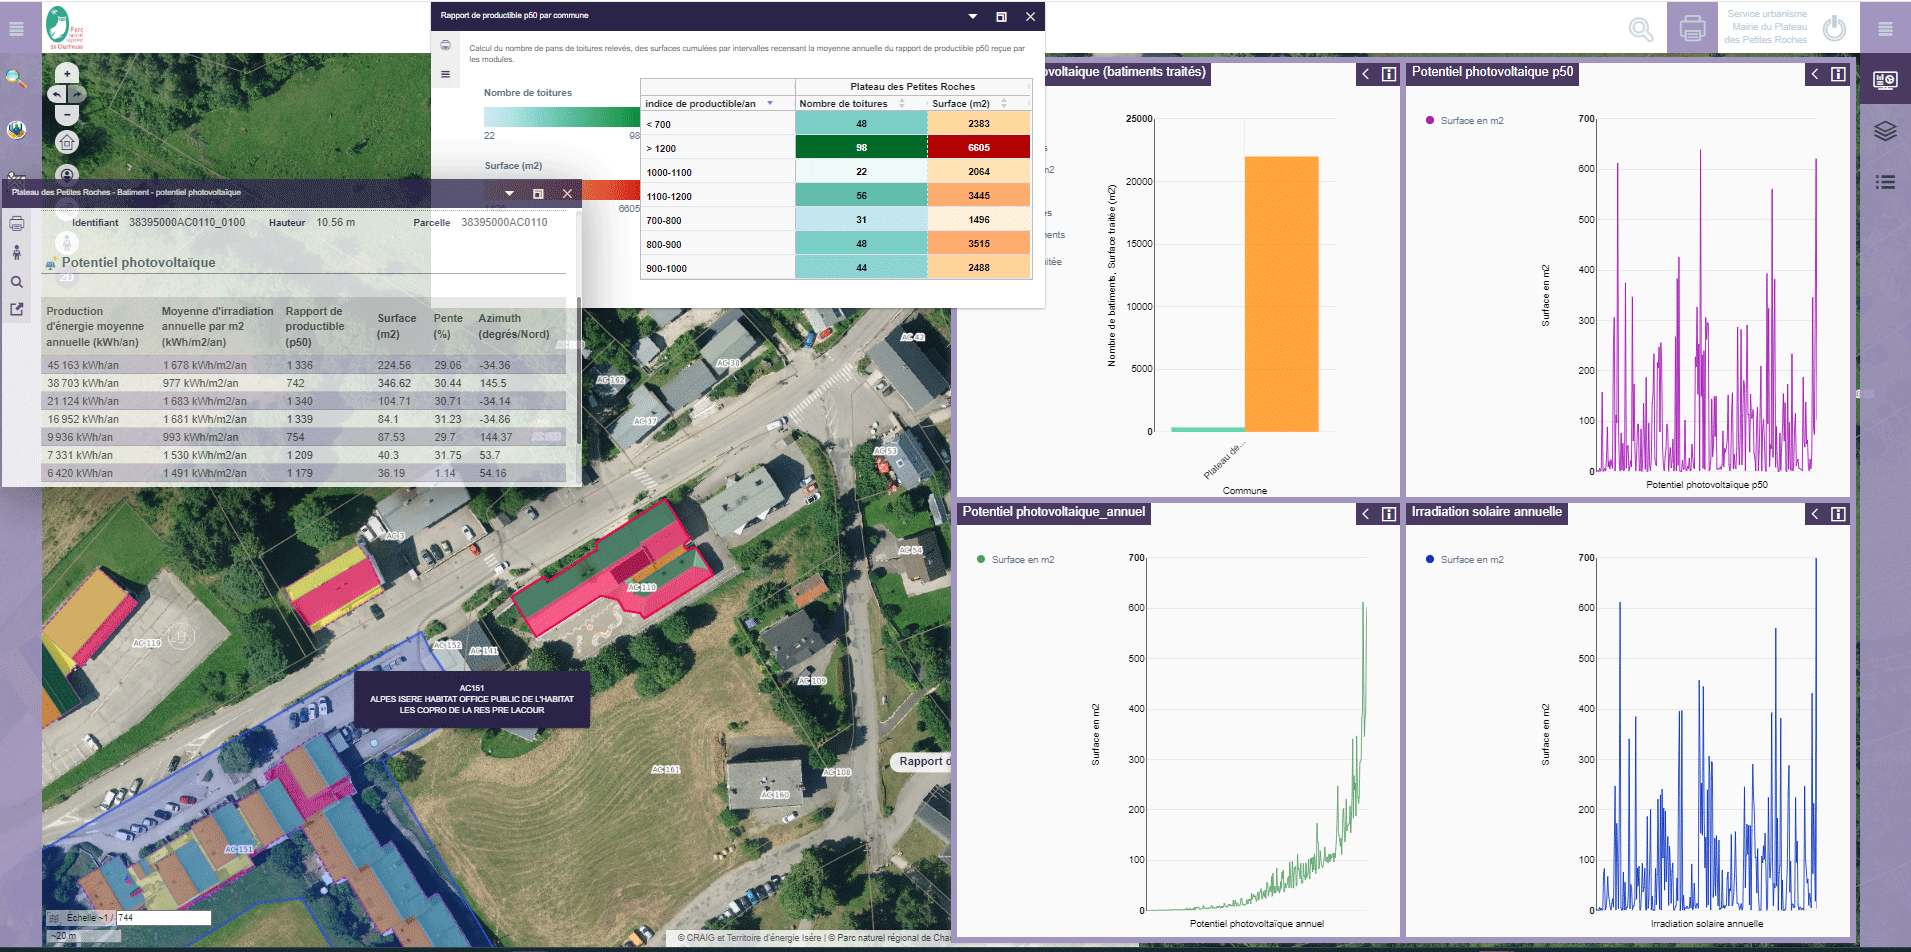Click the Rapport button on the map

921,762
